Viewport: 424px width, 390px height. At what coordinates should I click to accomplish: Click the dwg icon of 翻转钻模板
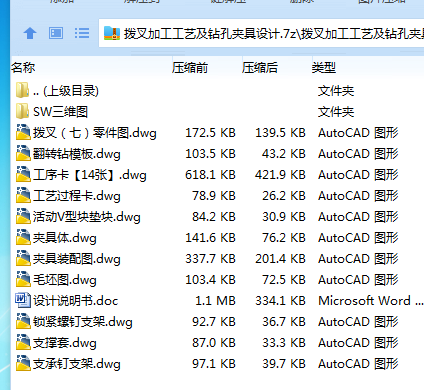pyautogui.click(x=23, y=153)
